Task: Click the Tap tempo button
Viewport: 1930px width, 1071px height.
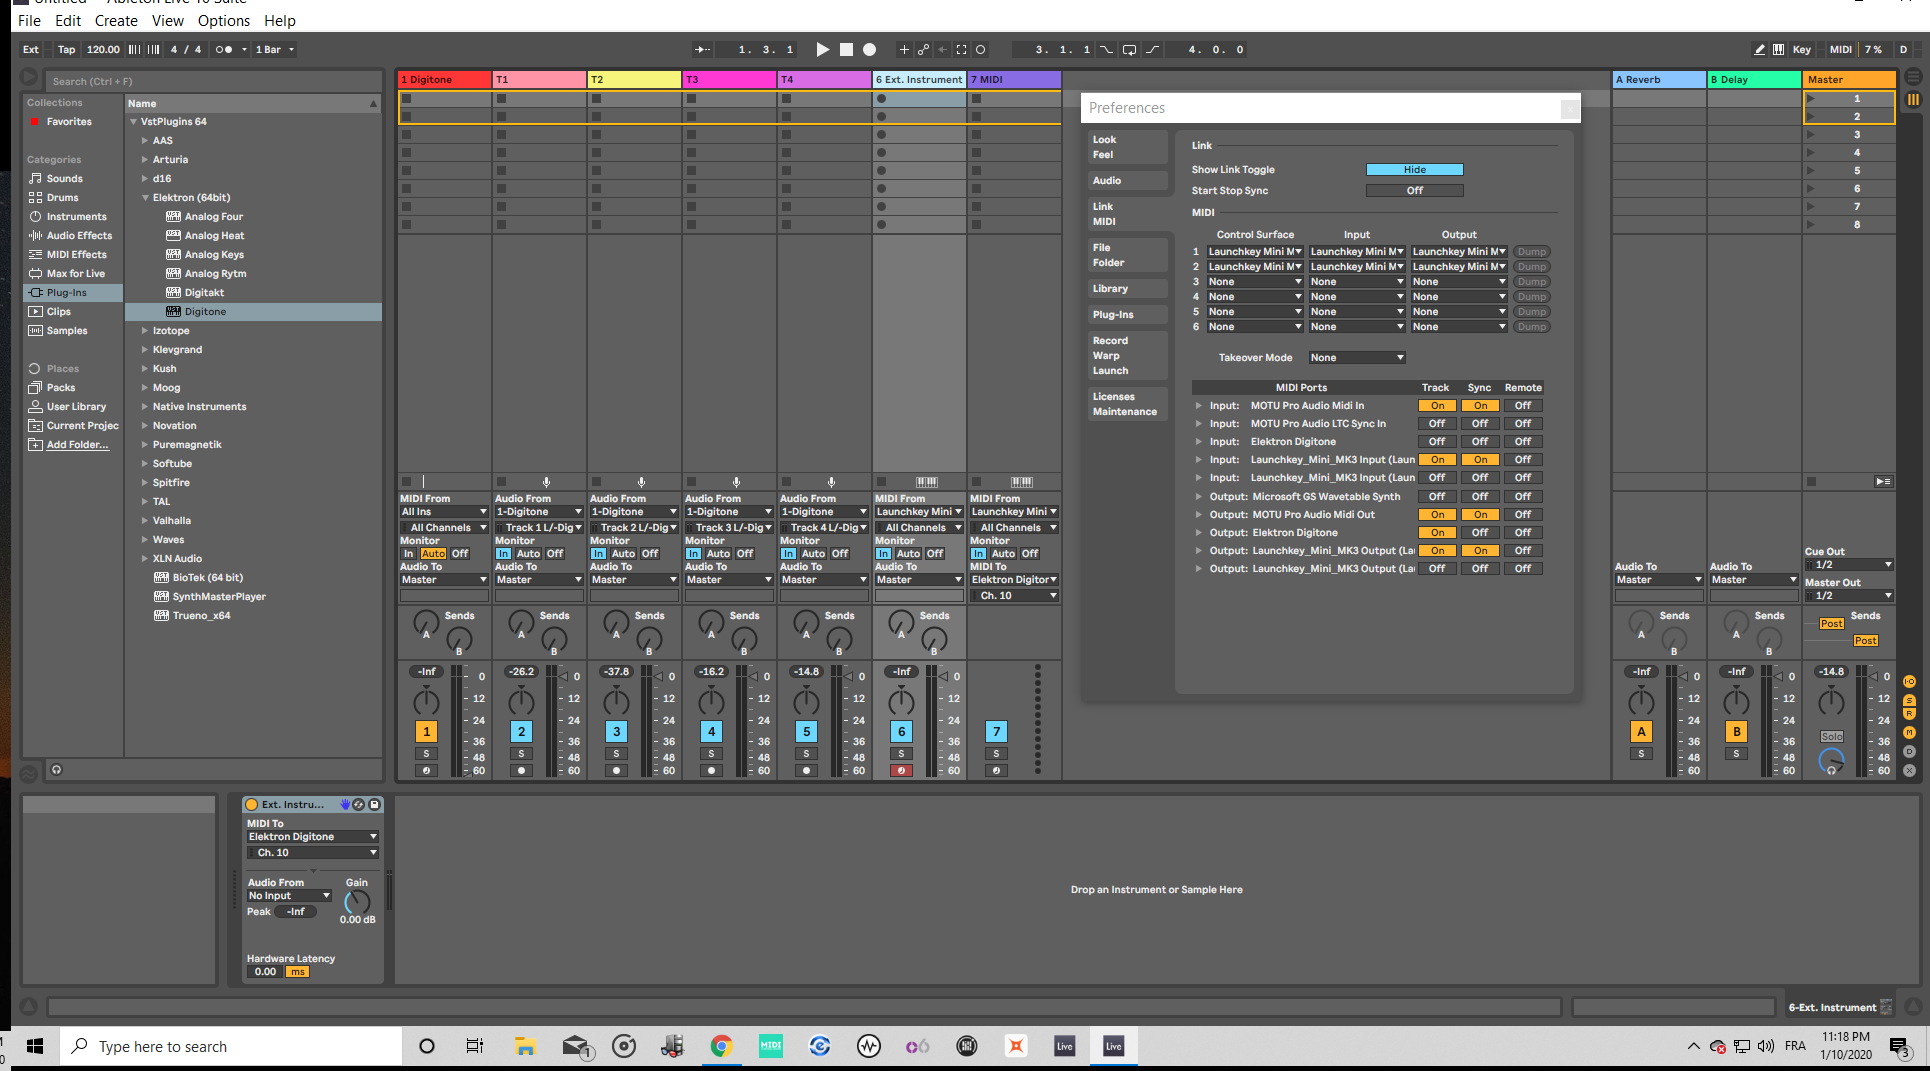Action: (66, 49)
